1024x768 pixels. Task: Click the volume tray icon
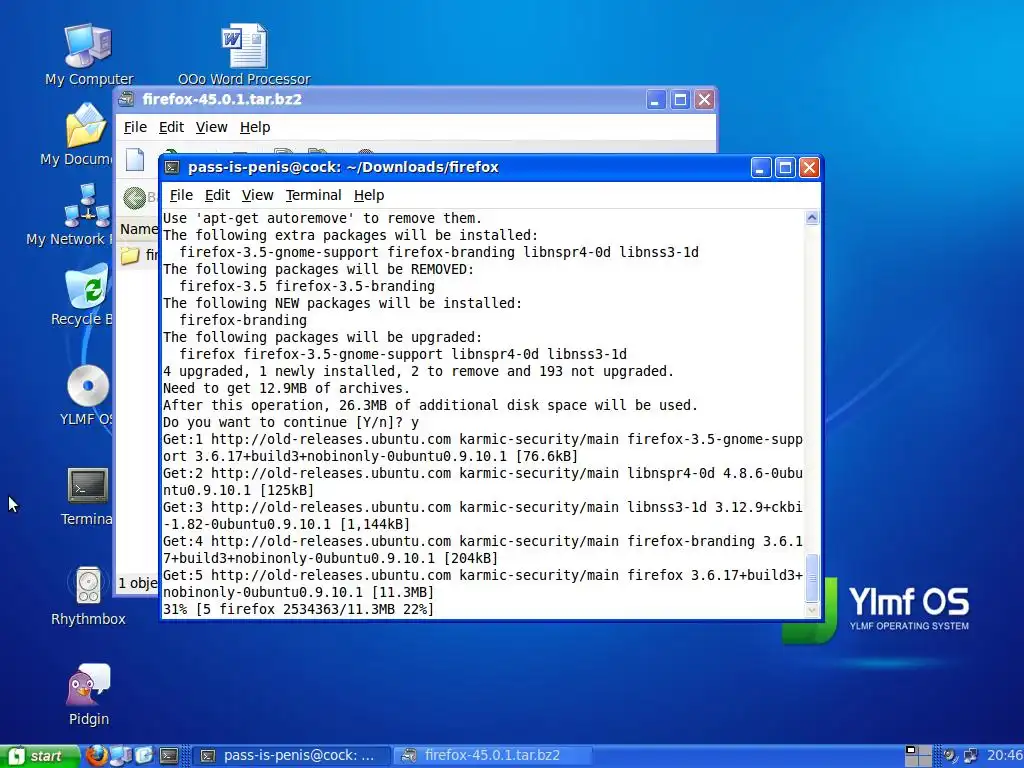tap(950, 756)
